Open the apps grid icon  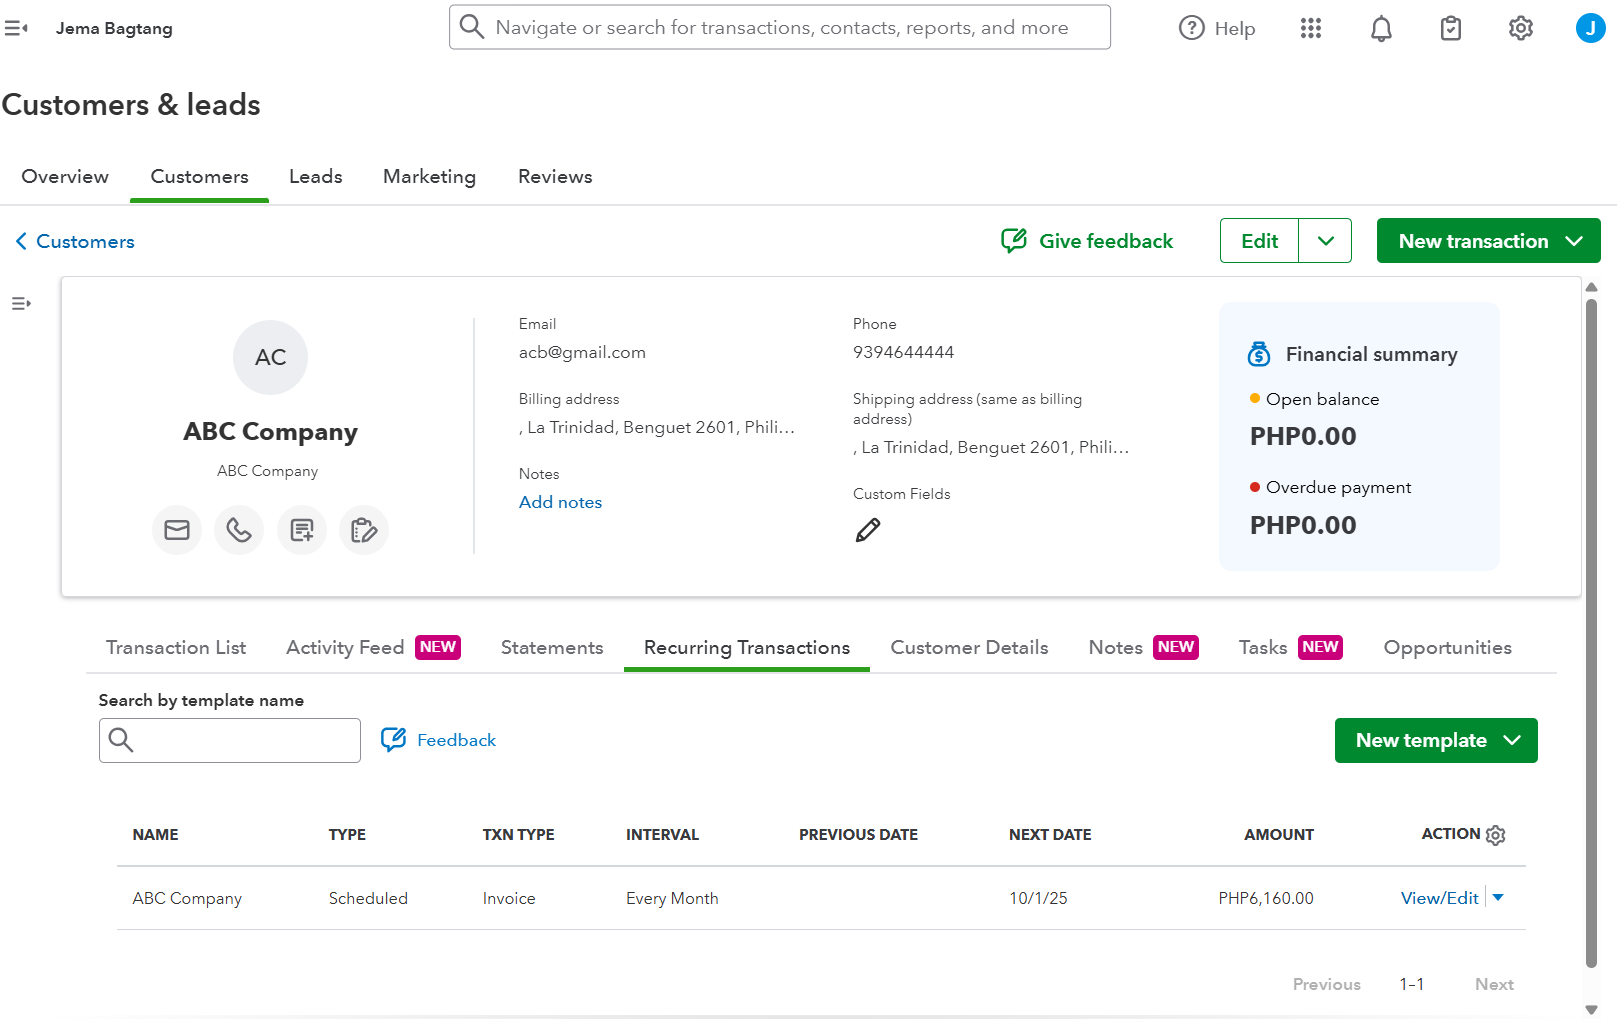(x=1311, y=29)
